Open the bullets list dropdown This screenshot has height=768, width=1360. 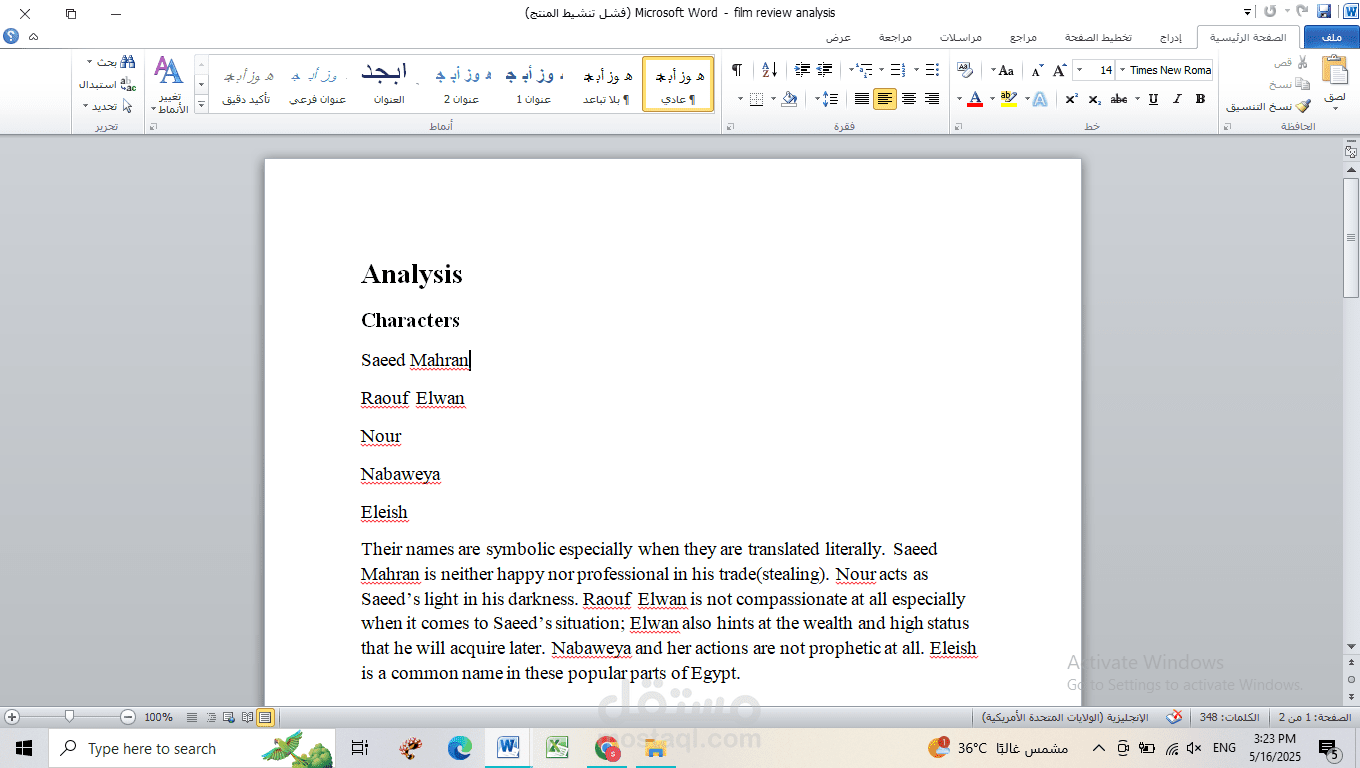click(915, 70)
